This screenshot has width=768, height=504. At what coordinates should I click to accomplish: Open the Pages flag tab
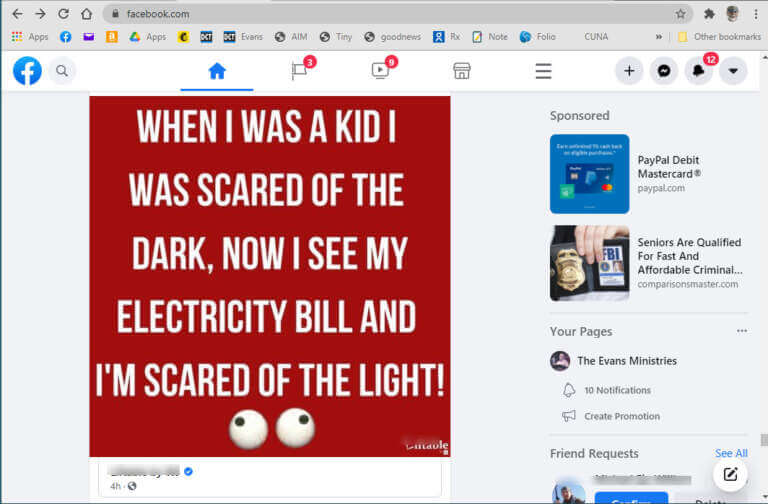[x=299, y=72]
